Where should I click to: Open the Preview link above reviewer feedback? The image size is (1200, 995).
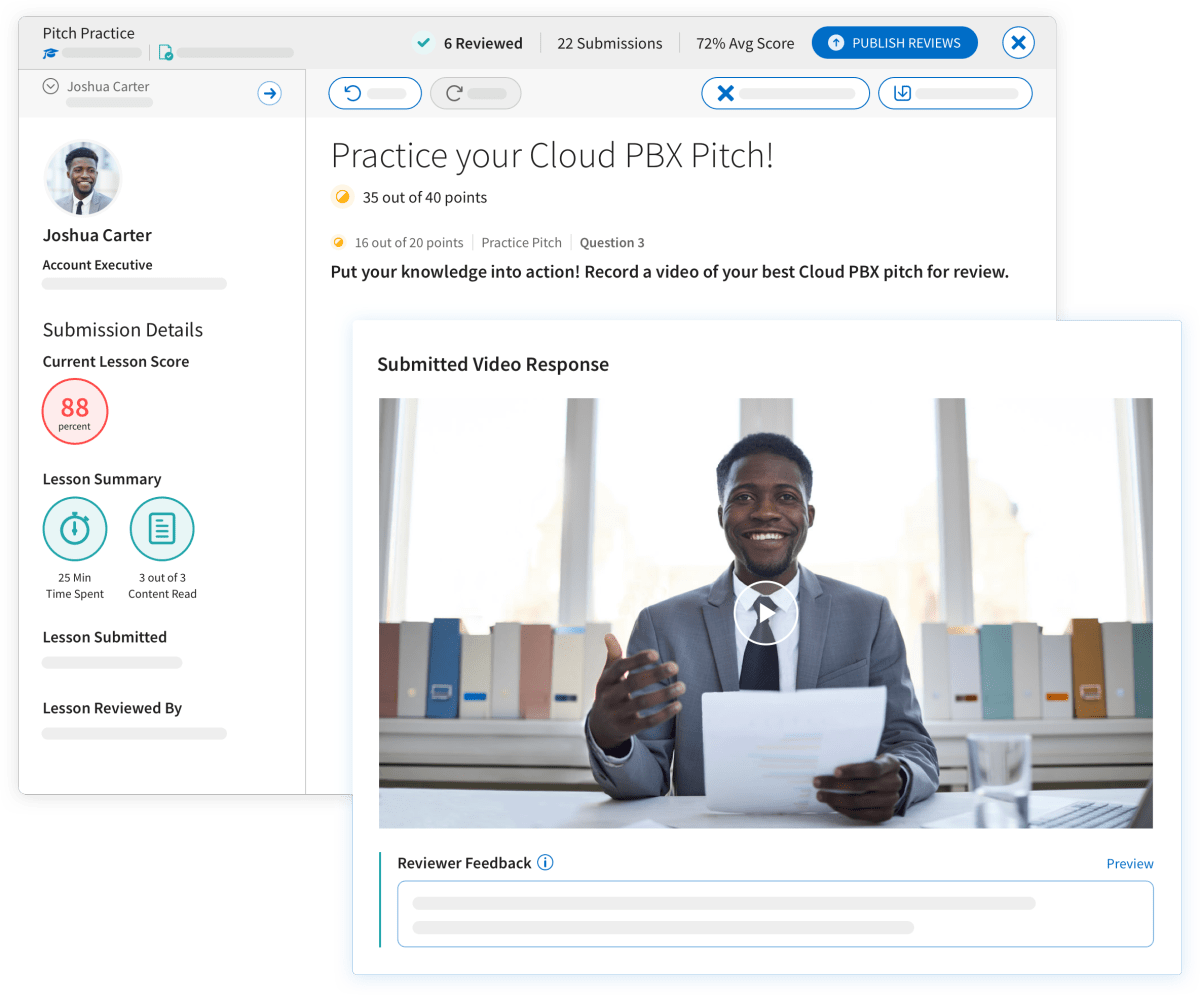[1129, 862]
